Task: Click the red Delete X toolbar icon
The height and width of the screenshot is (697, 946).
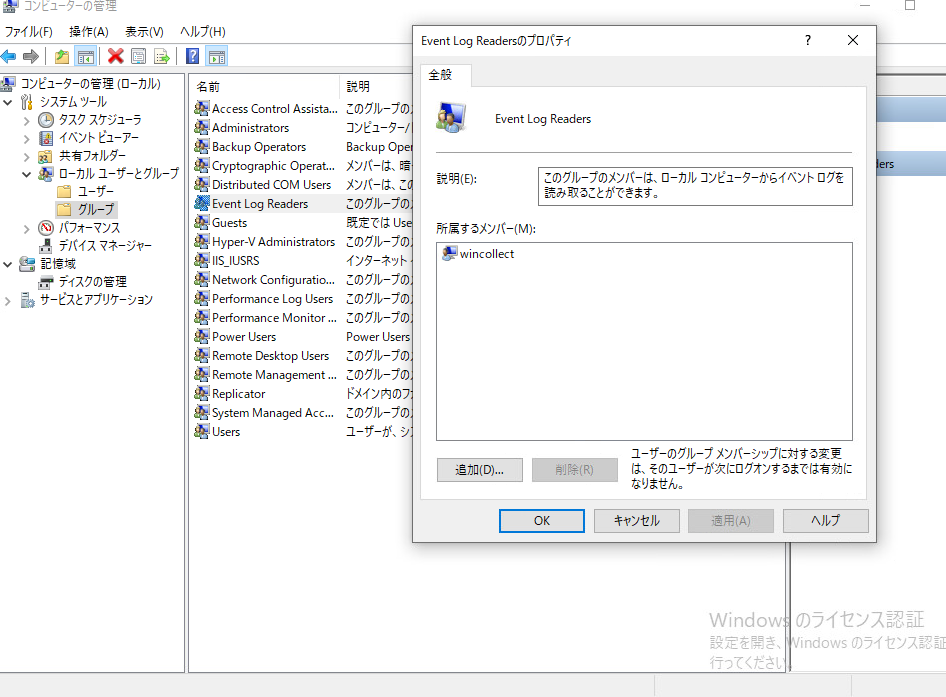Action: (x=115, y=57)
